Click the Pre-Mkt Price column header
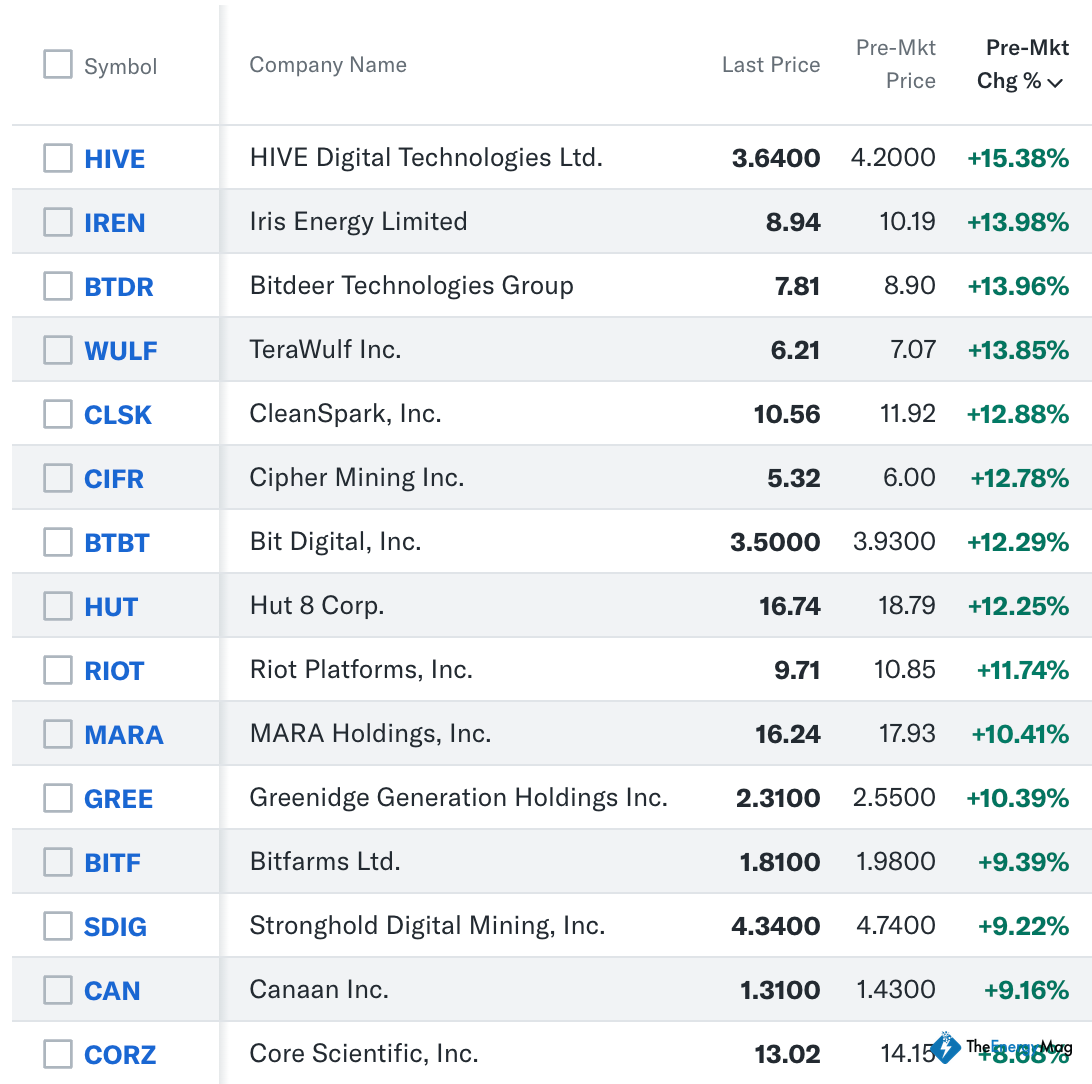Image resolution: width=1092 pixels, height=1084 pixels. pyautogui.click(x=896, y=65)
